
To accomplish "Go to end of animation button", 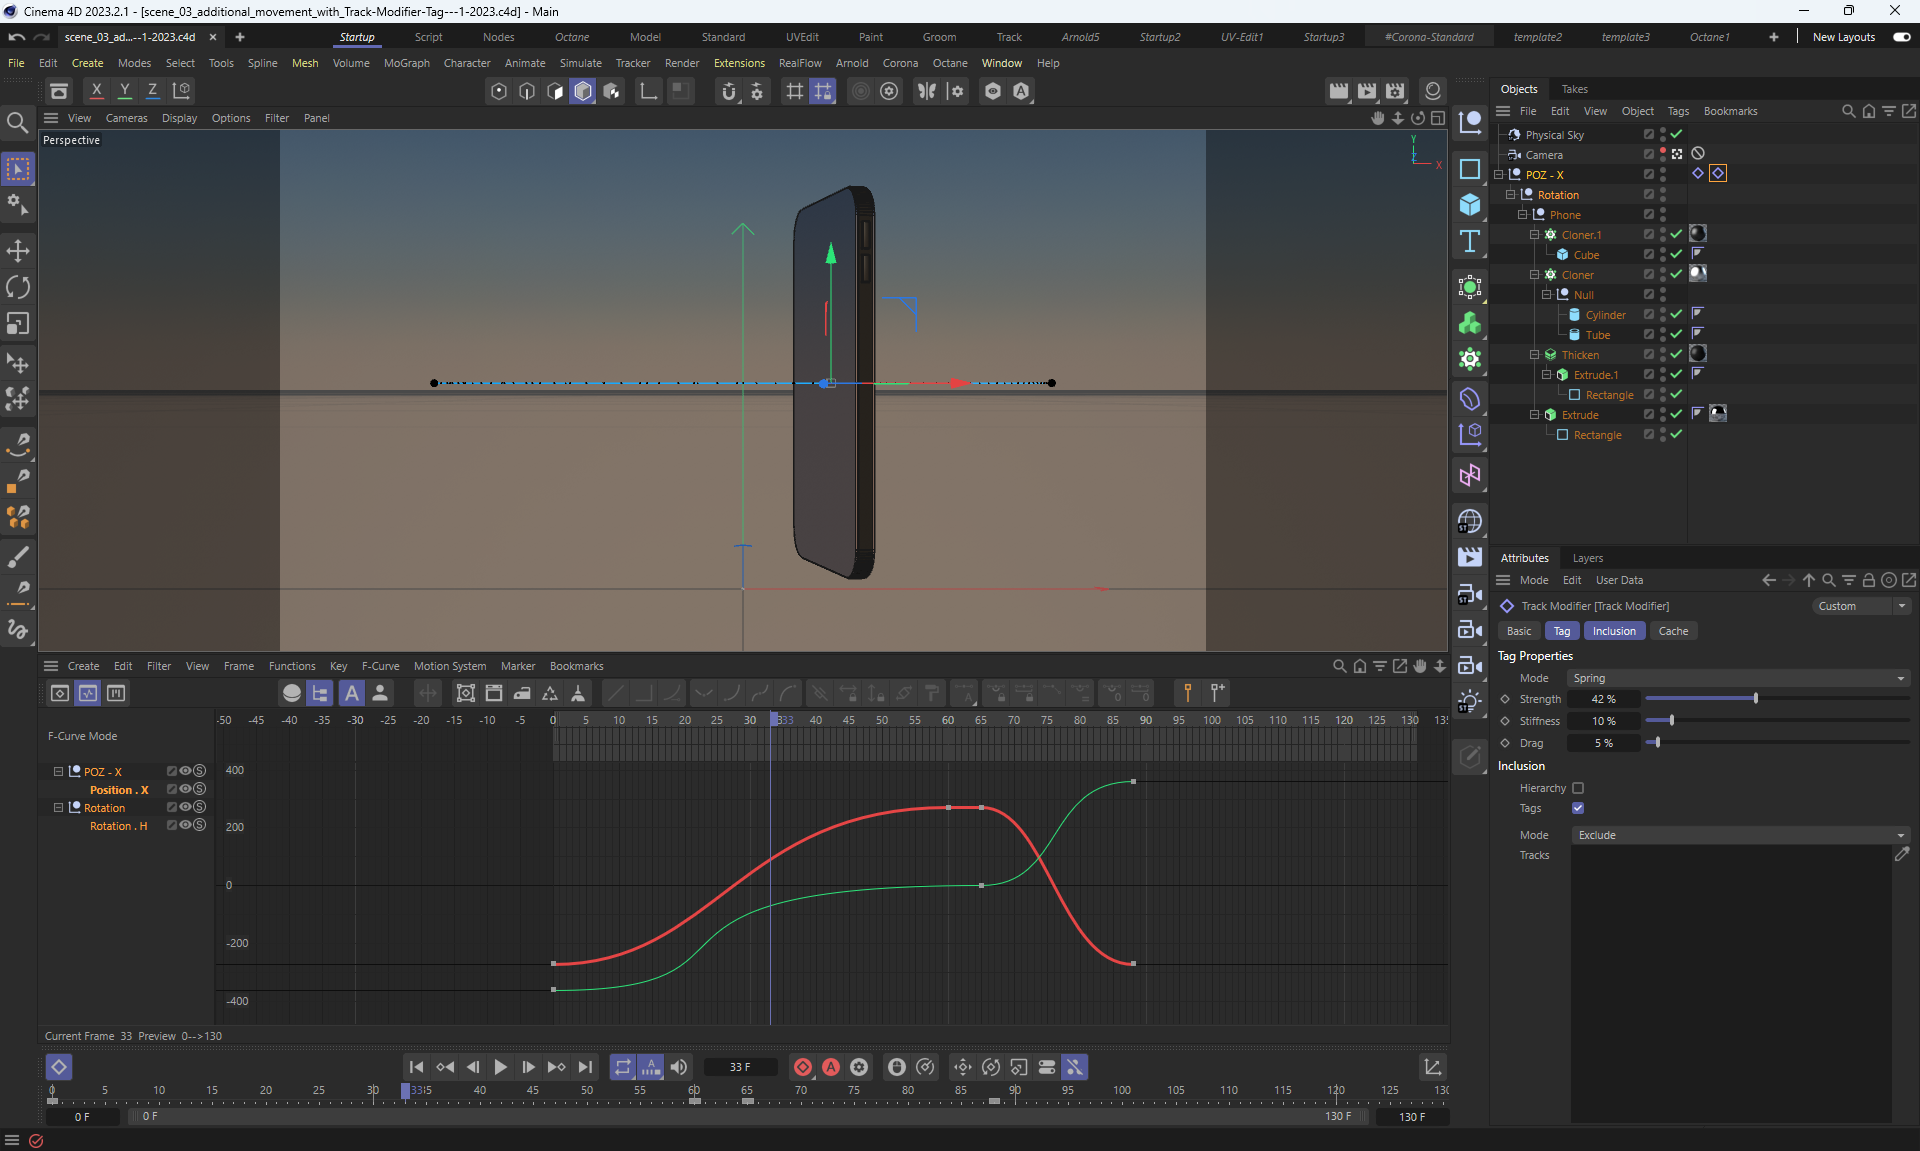I will [585, 1067].
